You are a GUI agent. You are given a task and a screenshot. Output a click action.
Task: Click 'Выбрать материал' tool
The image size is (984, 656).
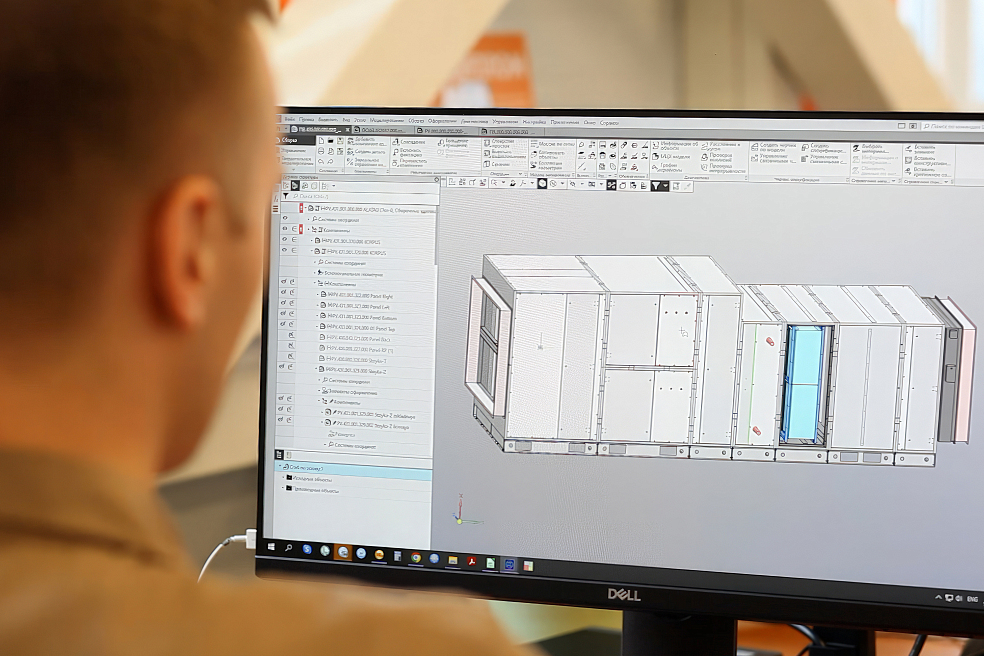point(873,149)
